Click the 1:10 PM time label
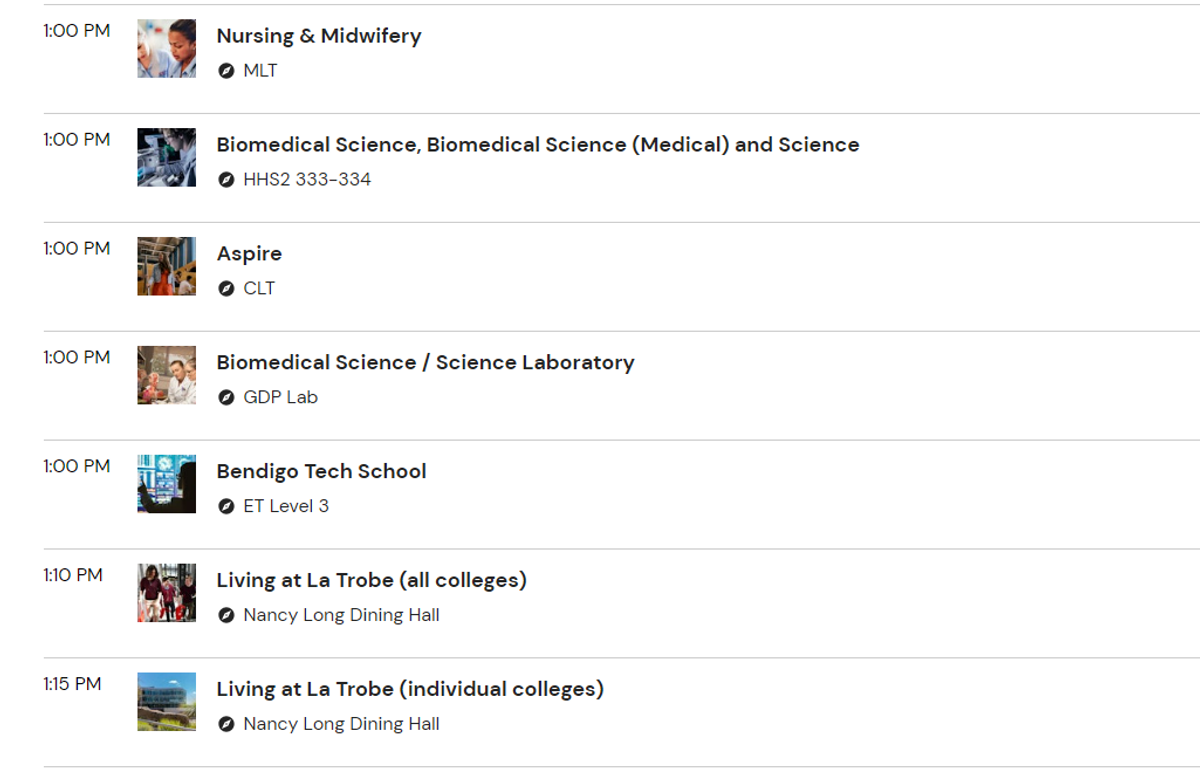The height and width of the screenshot is (775, 1200). click(x=73, y=575)
